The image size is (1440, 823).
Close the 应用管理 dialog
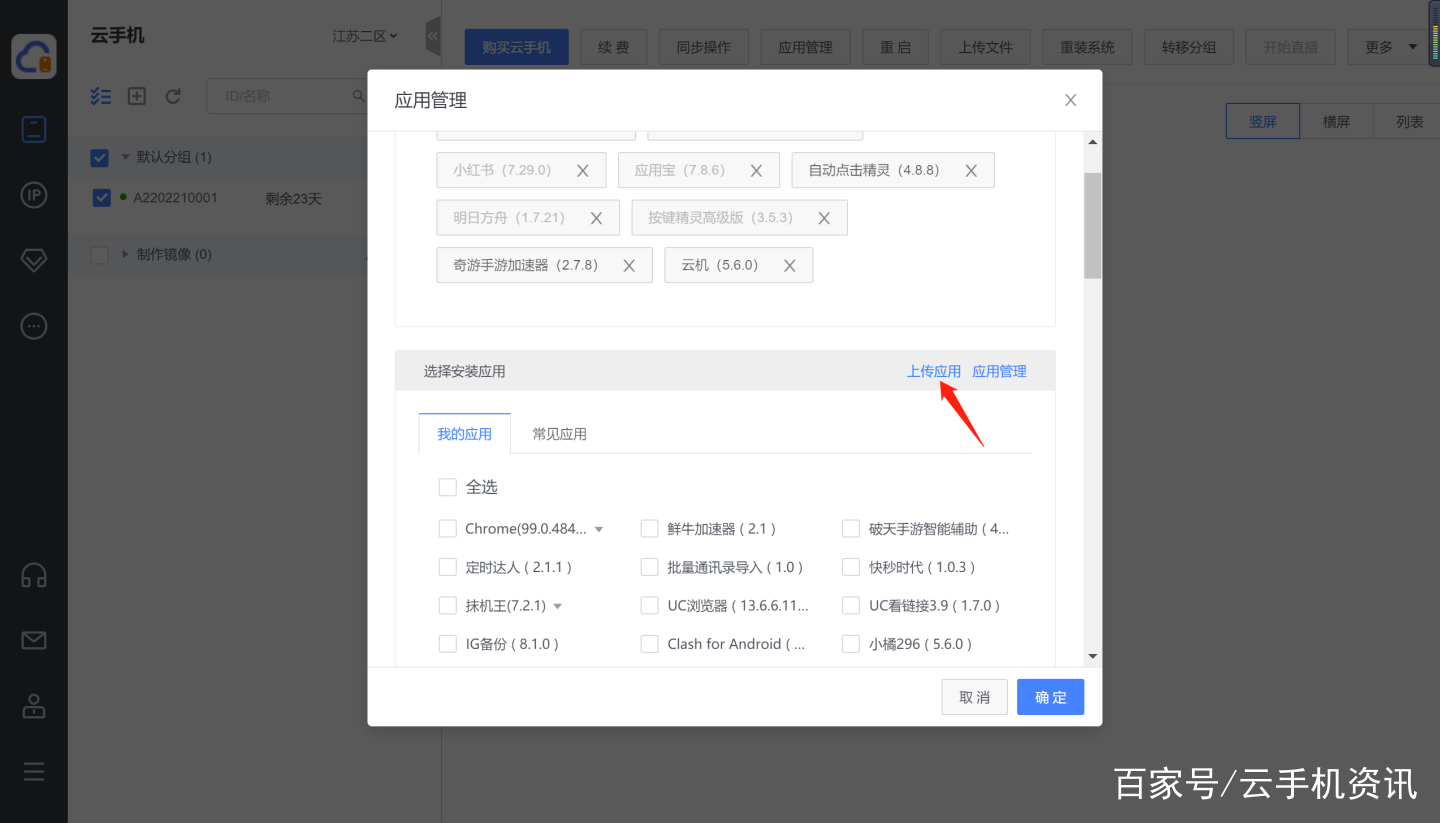[1071, 100]
